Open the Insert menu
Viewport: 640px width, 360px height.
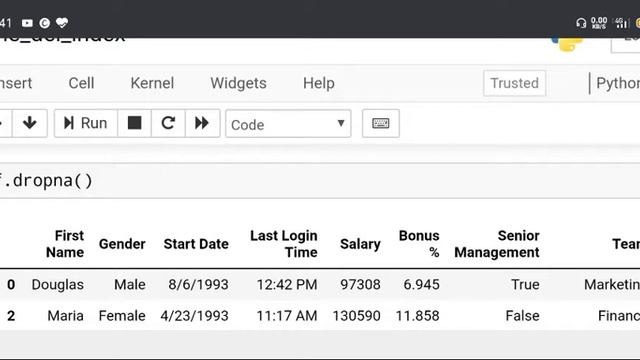coord(16,83)
